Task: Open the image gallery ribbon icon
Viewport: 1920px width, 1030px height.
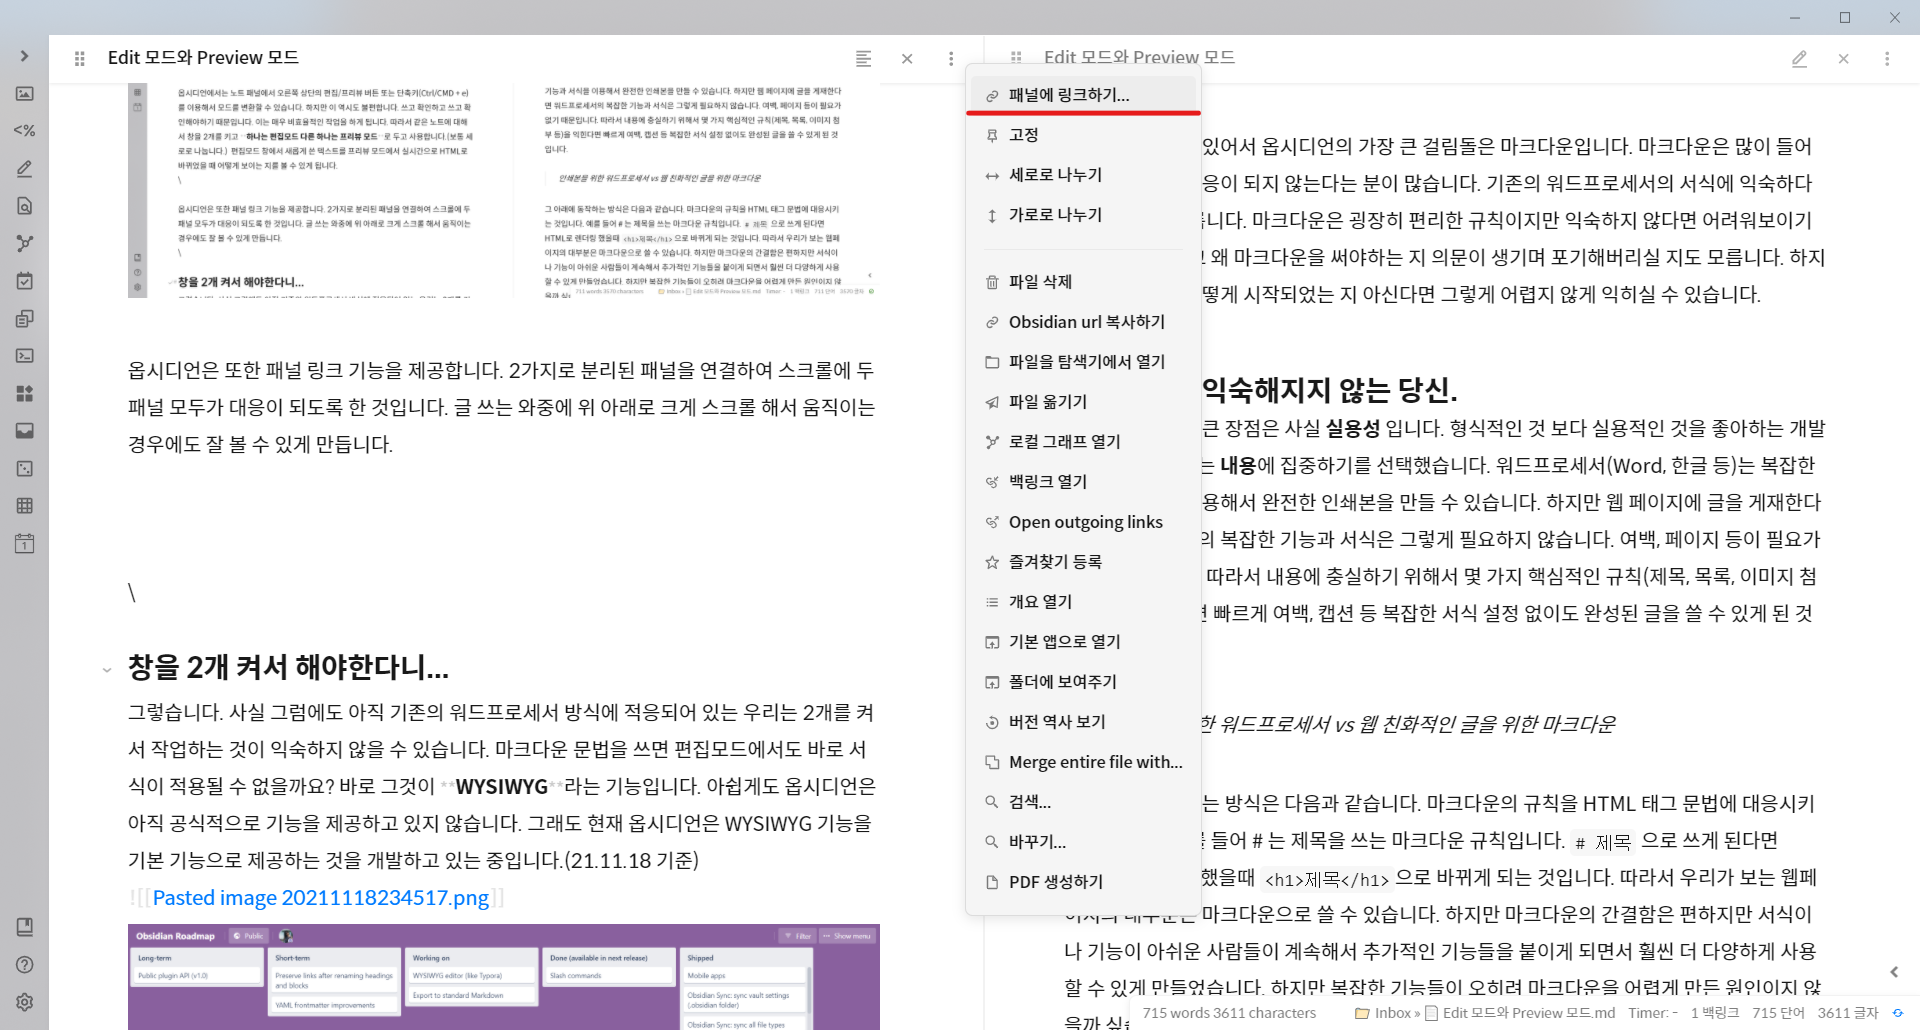Action: [25, 94]
